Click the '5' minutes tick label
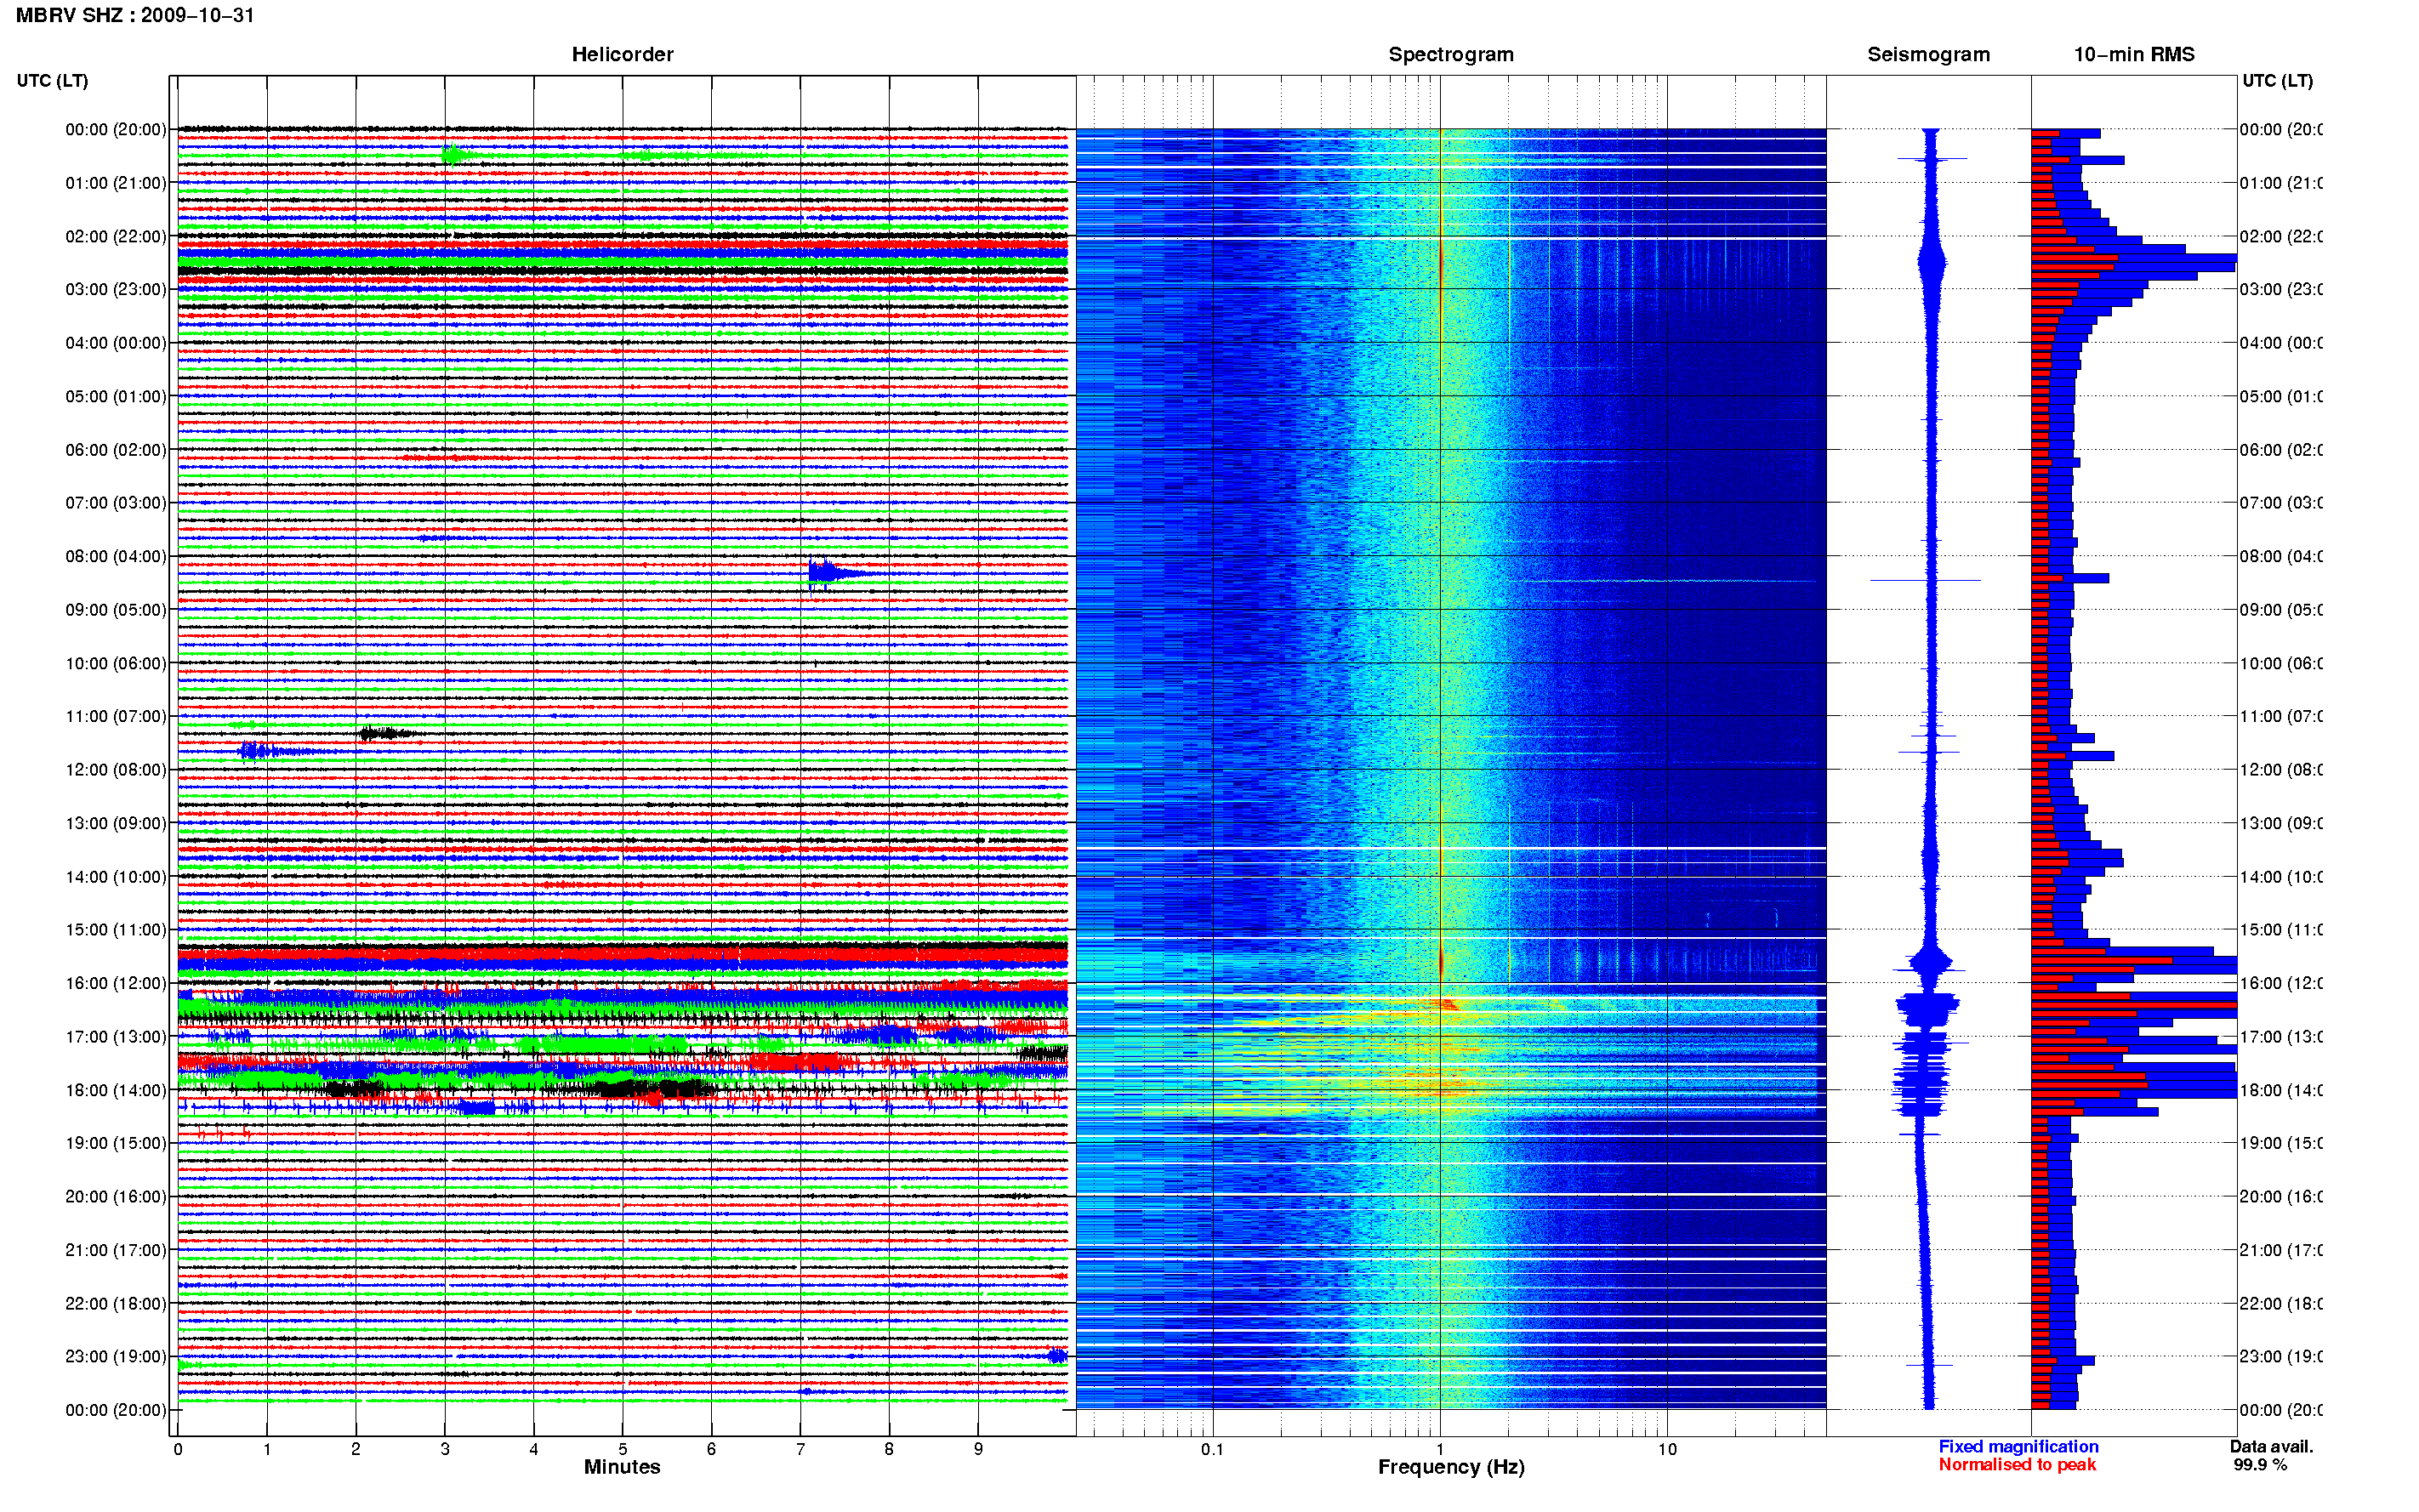The height and width of the screenshot is (1512, 2419). point(622,1449)
